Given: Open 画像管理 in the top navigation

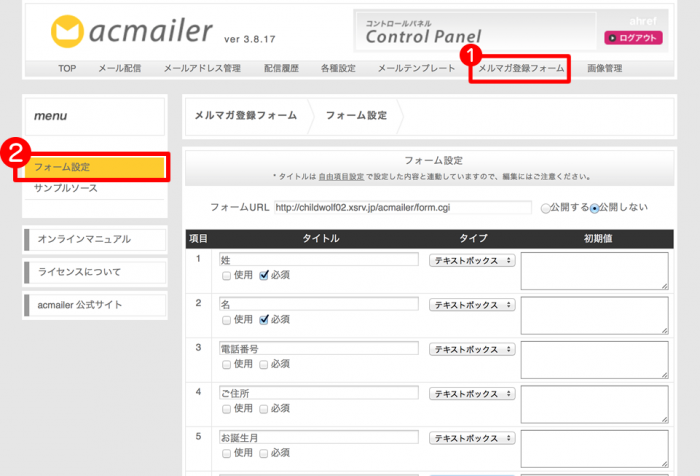Looking at the screenshot, I should pos(604,68).
